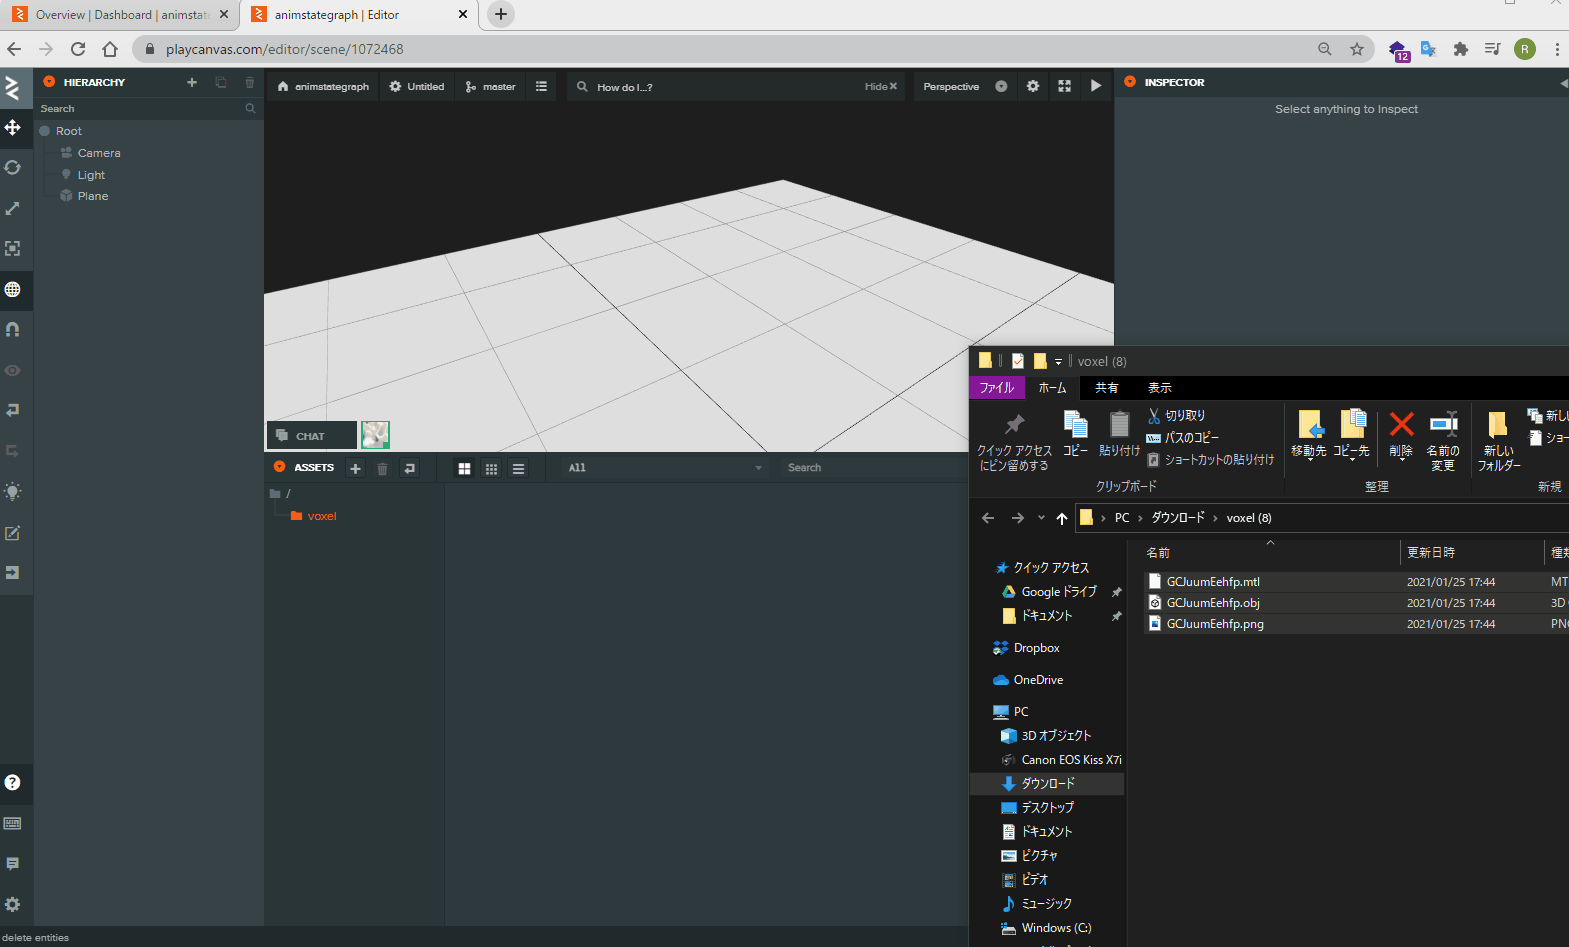Toggle snap with the magnet icon
The height and width of the screenshot is (947, 1569).
tap(13, 329)
